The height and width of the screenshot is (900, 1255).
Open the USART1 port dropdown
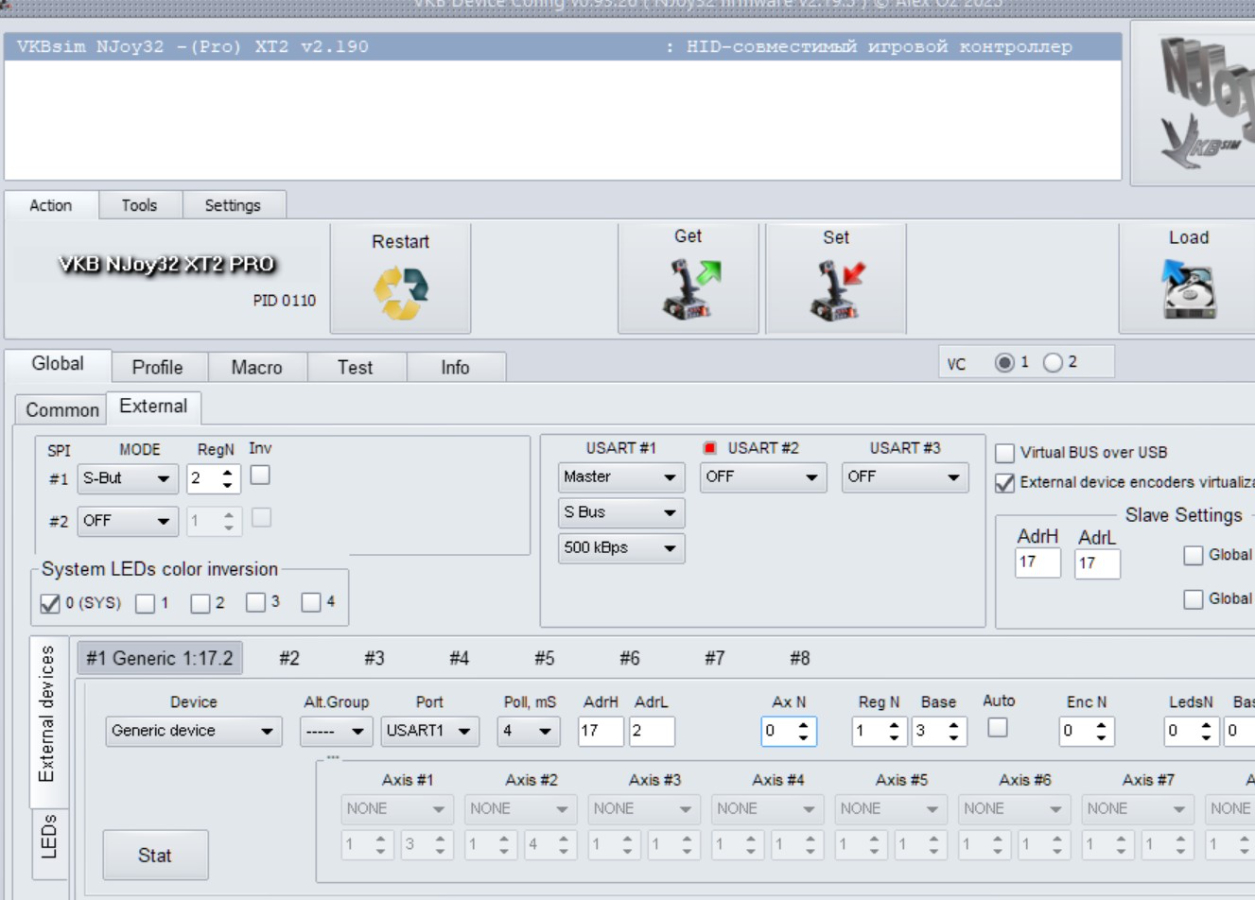tap(429, 731)
